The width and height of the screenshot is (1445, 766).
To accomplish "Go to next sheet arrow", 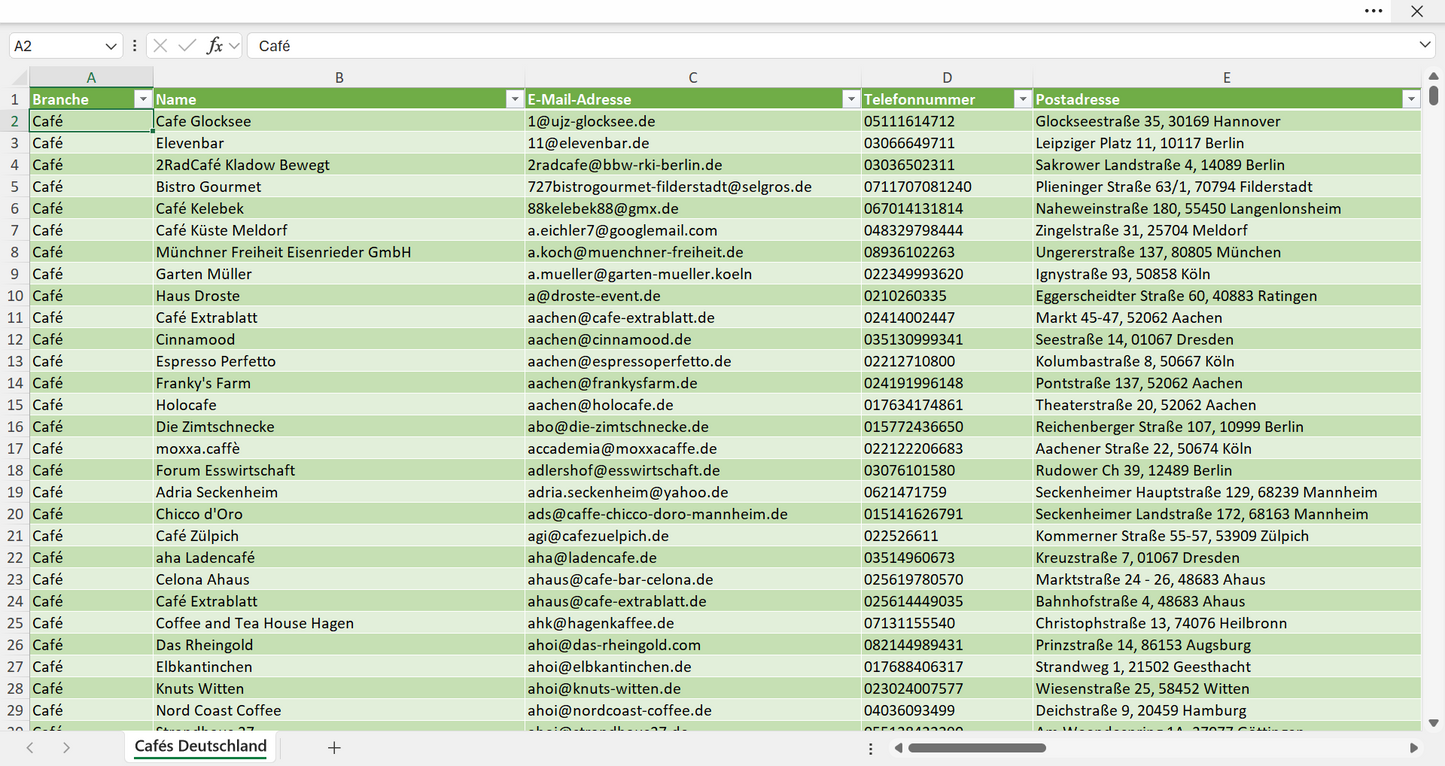I will 66,747.
